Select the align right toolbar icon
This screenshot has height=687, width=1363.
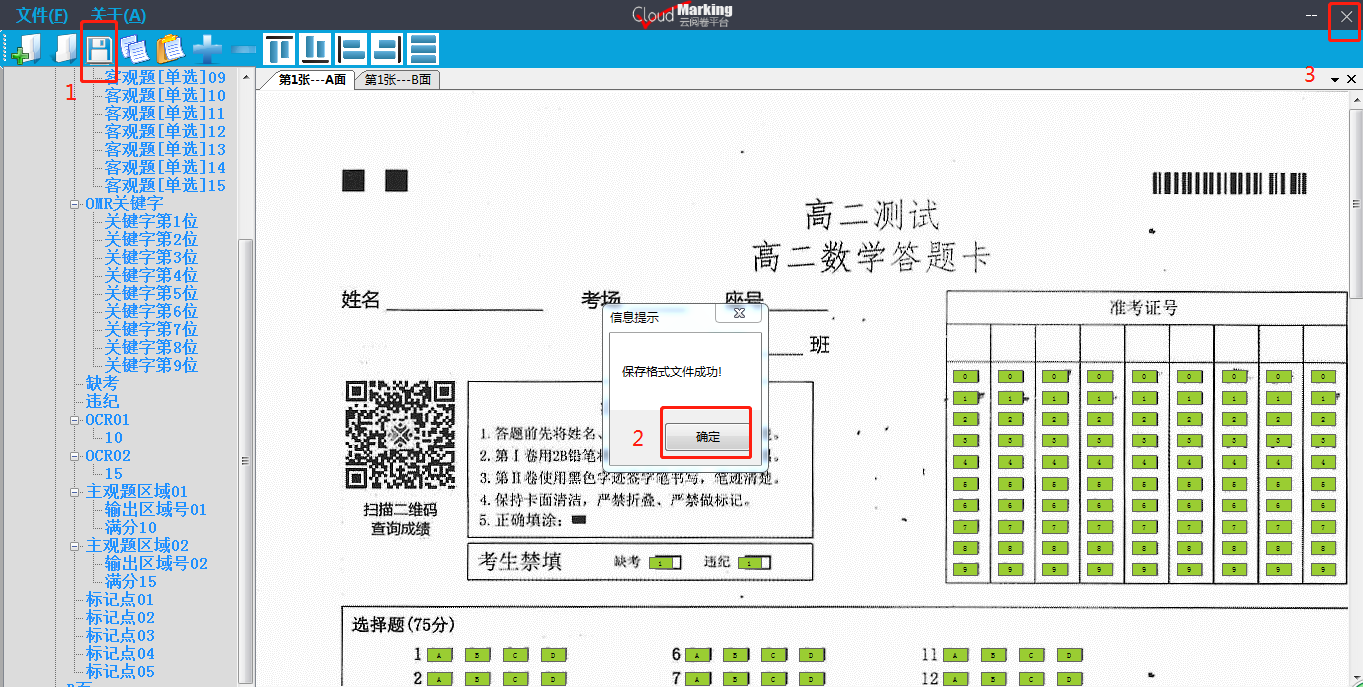click(x=387, y=48)
